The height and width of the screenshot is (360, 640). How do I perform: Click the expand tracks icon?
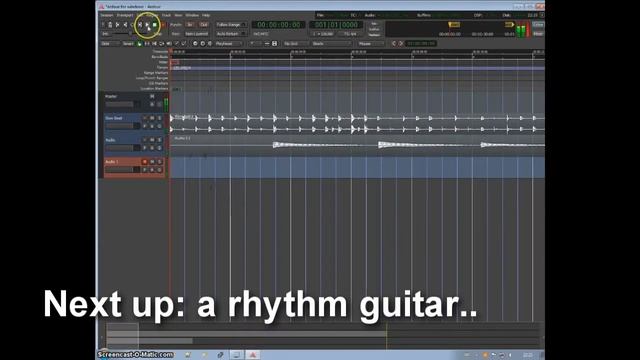(x=275, y=44)
